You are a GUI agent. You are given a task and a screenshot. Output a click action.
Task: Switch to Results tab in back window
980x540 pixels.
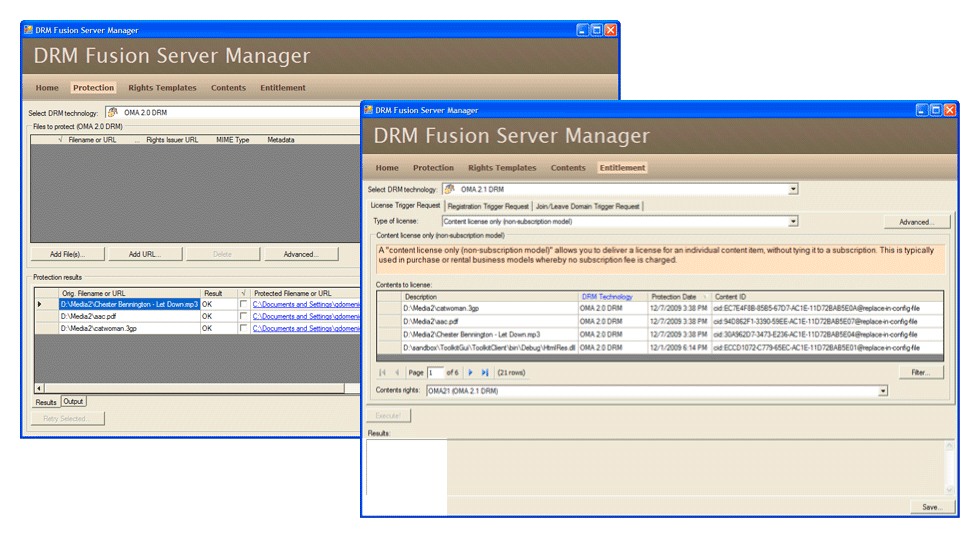coord(46,402)
